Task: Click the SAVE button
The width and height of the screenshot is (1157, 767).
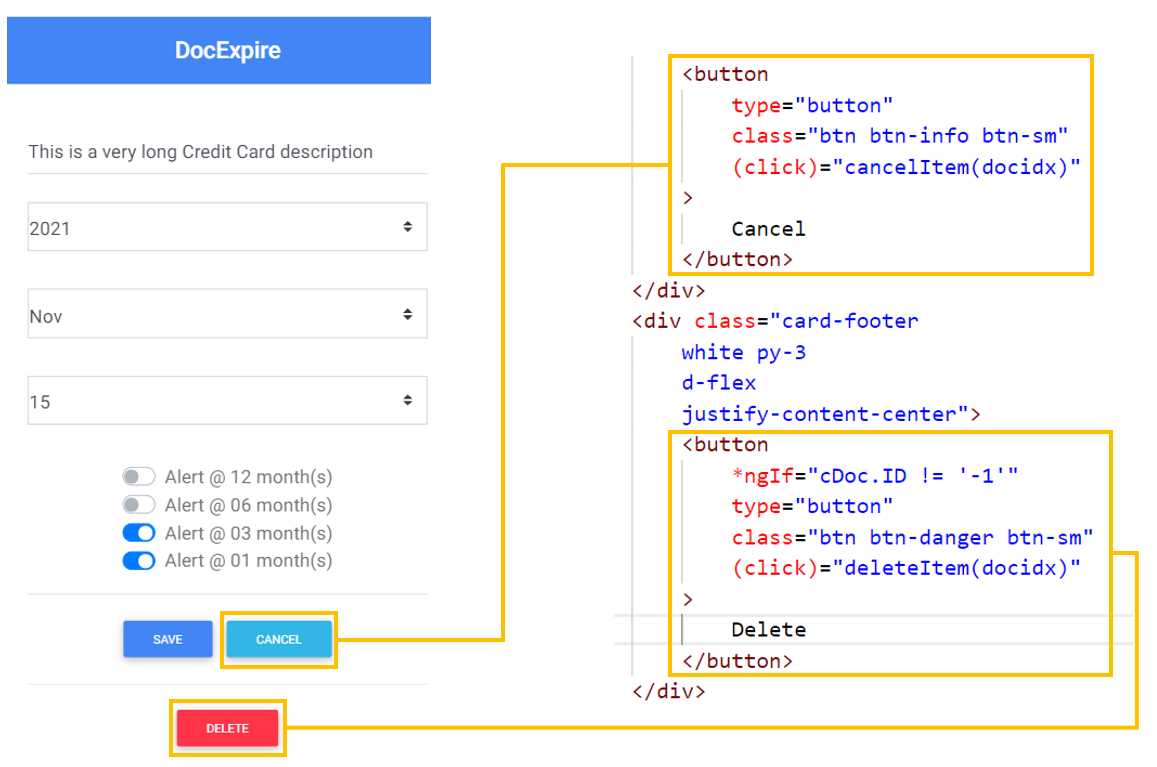Action: 167,639
